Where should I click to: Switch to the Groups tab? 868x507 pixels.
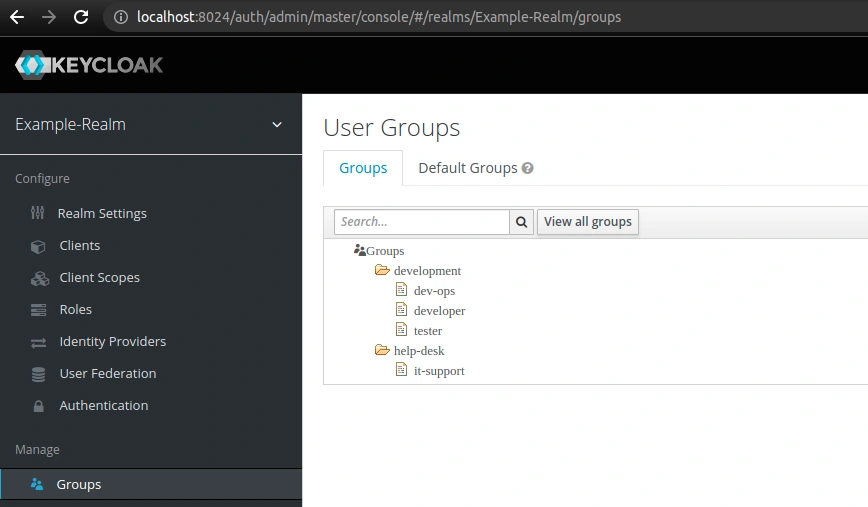[363, 168]
